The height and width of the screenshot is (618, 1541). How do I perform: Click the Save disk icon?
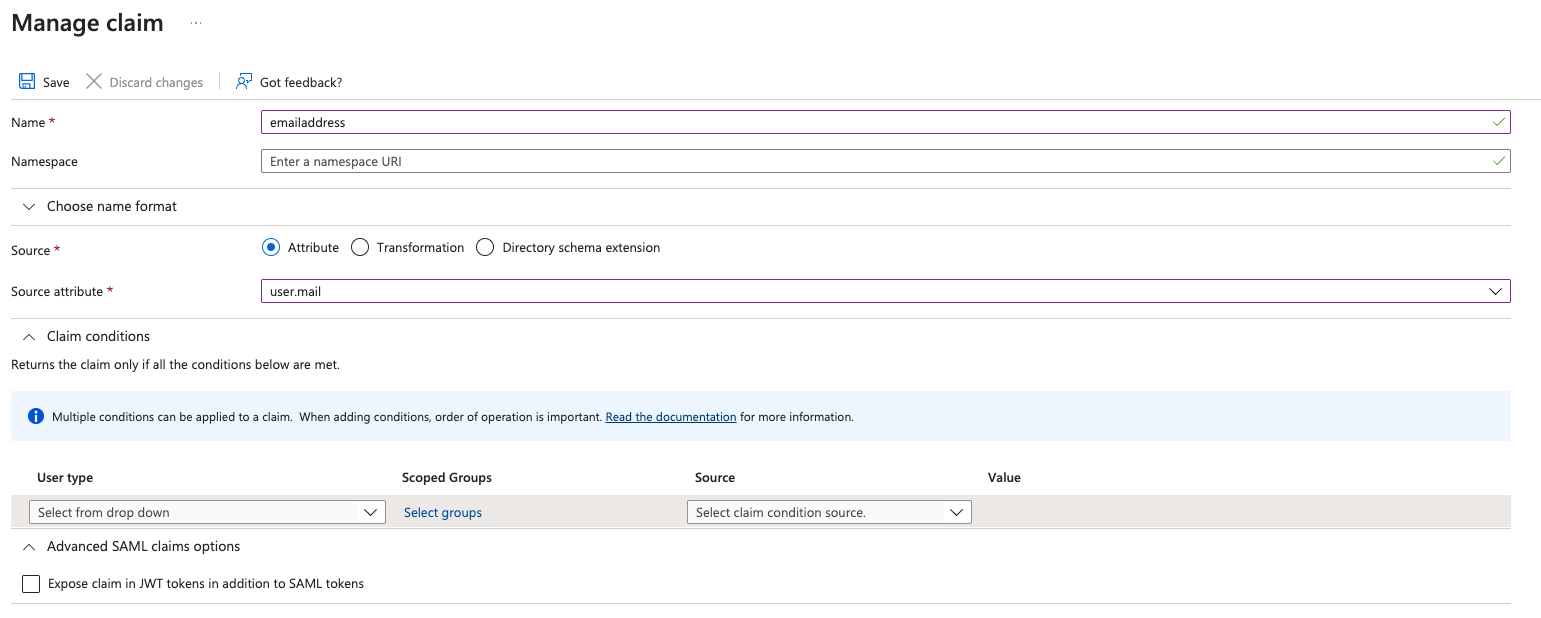click(27, 82)
